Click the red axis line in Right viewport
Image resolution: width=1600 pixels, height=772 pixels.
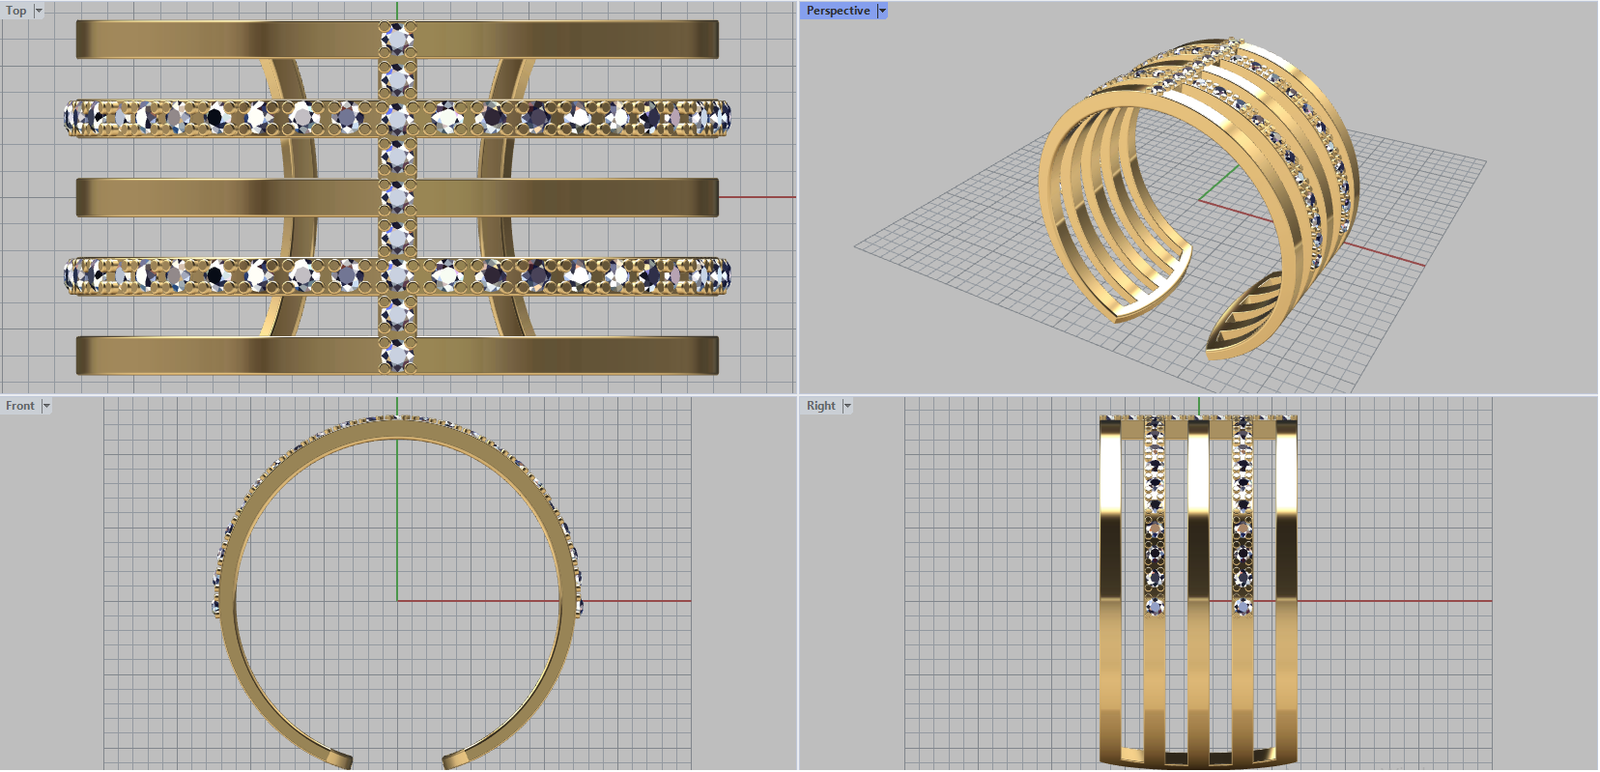[1400, 601]
